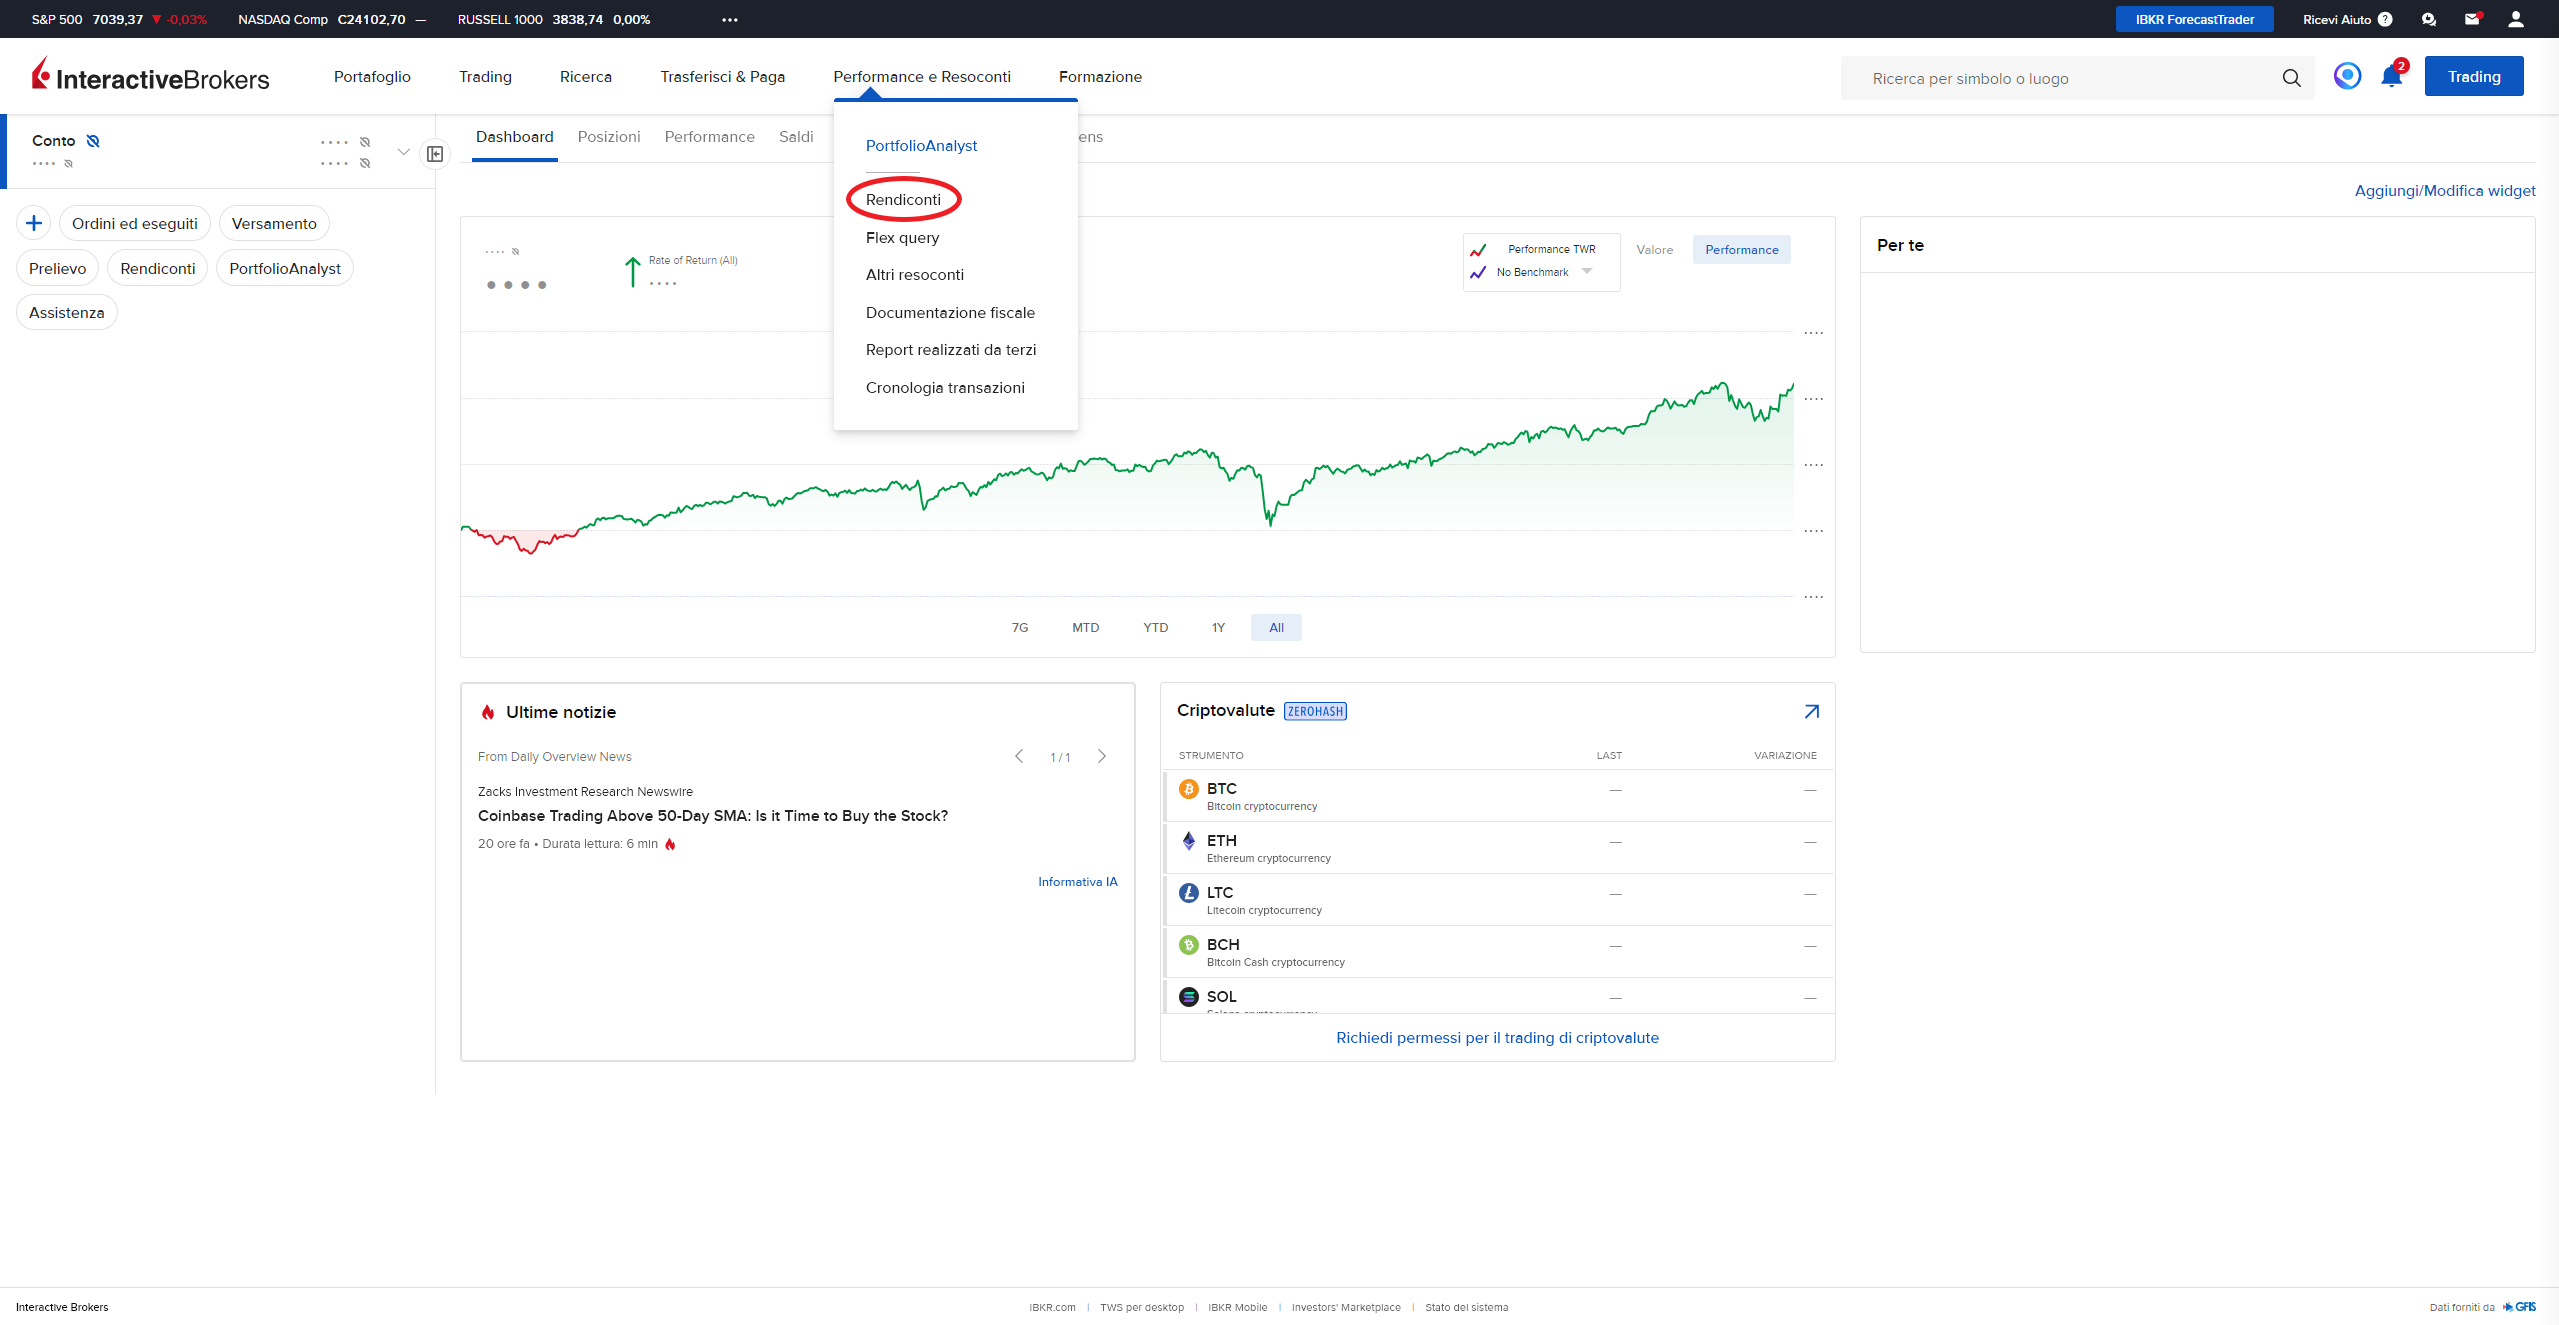
Task: Click the purple No Benchmark line icon
Action: point(1478,273)
